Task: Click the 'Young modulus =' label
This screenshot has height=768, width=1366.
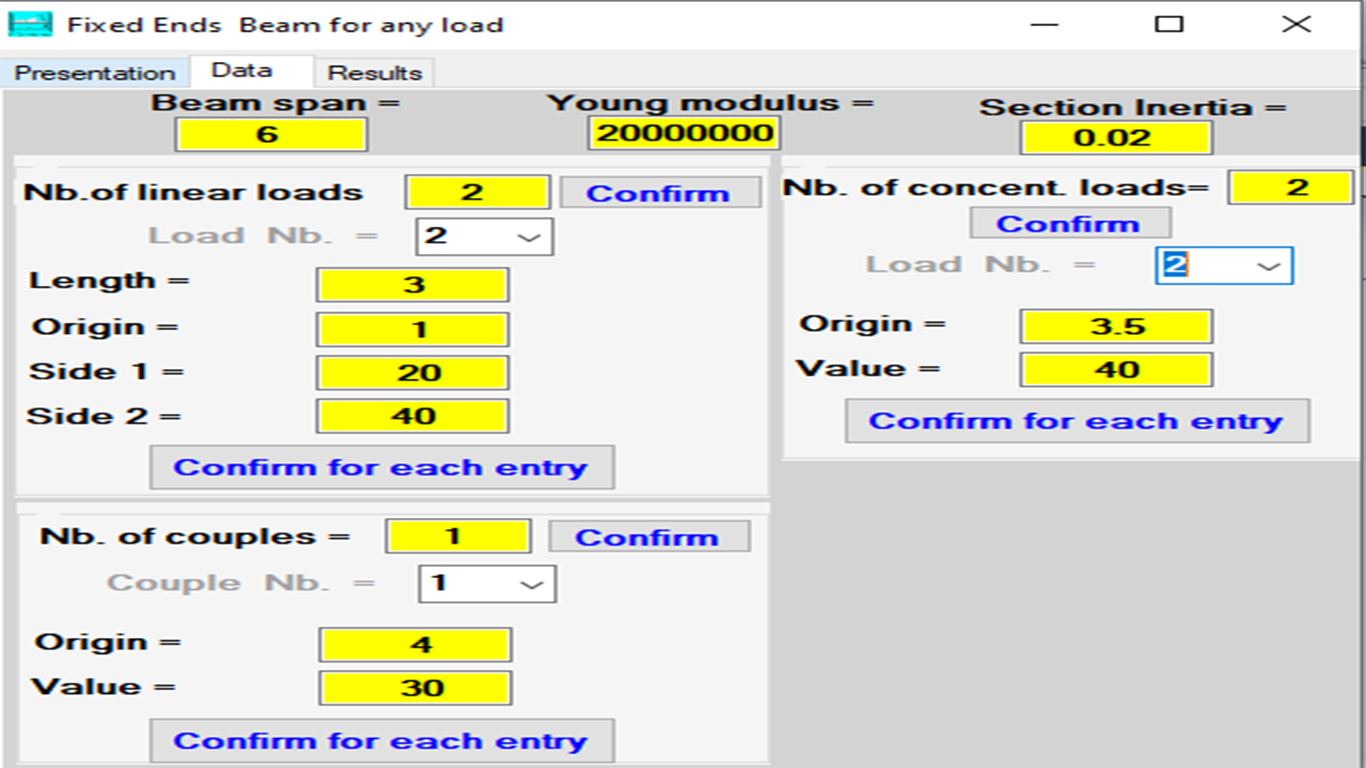Action: point(710,103)
